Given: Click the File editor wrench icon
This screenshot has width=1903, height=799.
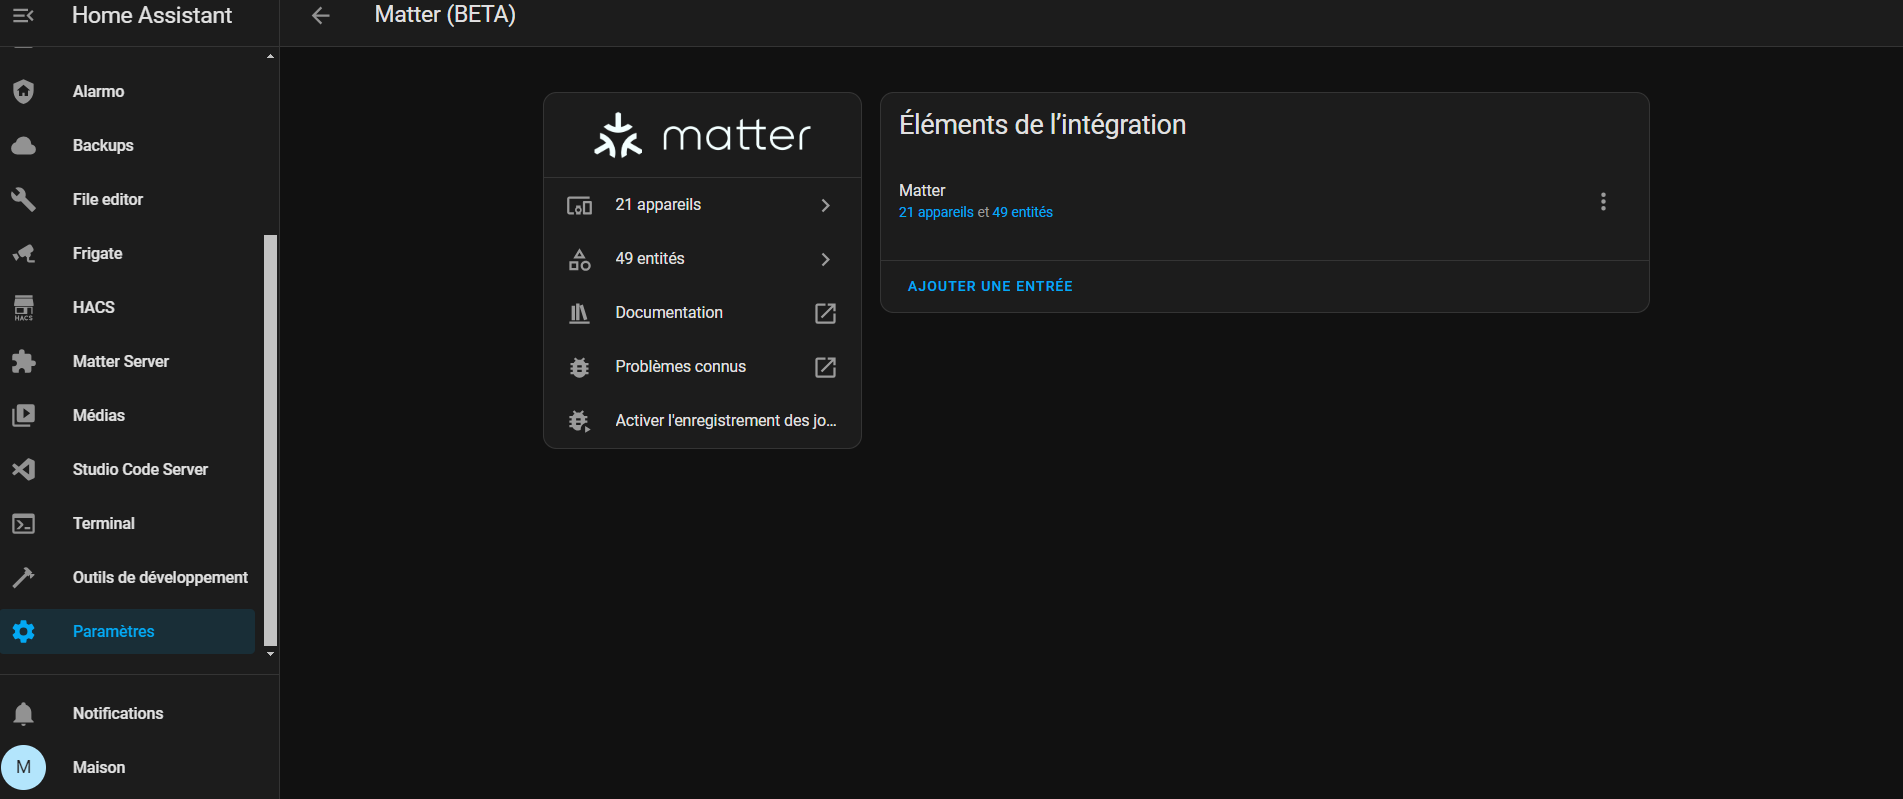Looking at the screenshot, I should pyautogui.click(x=23, y=199).
